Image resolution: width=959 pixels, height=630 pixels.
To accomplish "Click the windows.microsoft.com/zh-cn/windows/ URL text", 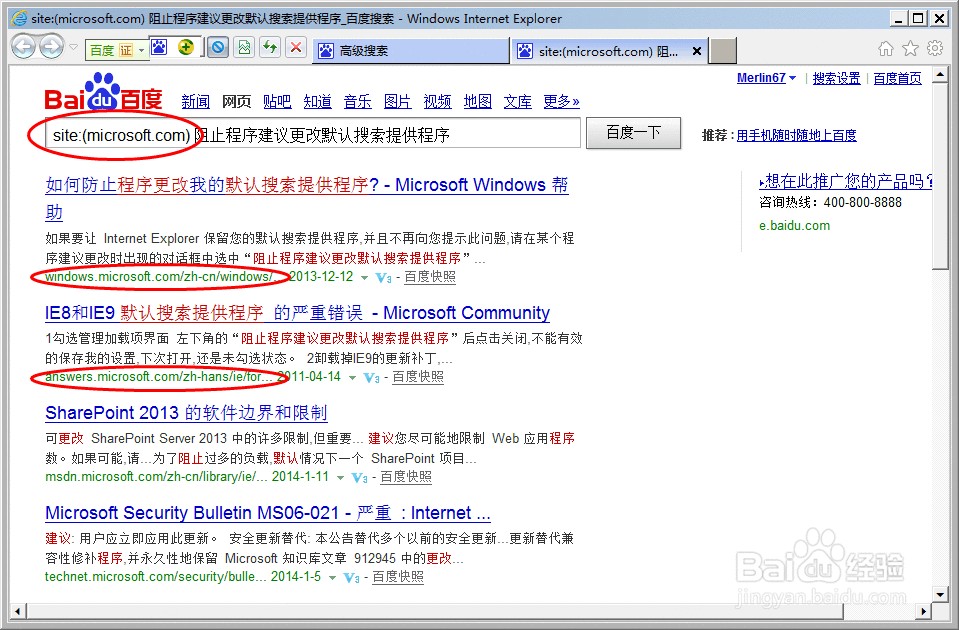I will [x=161, y=277].
